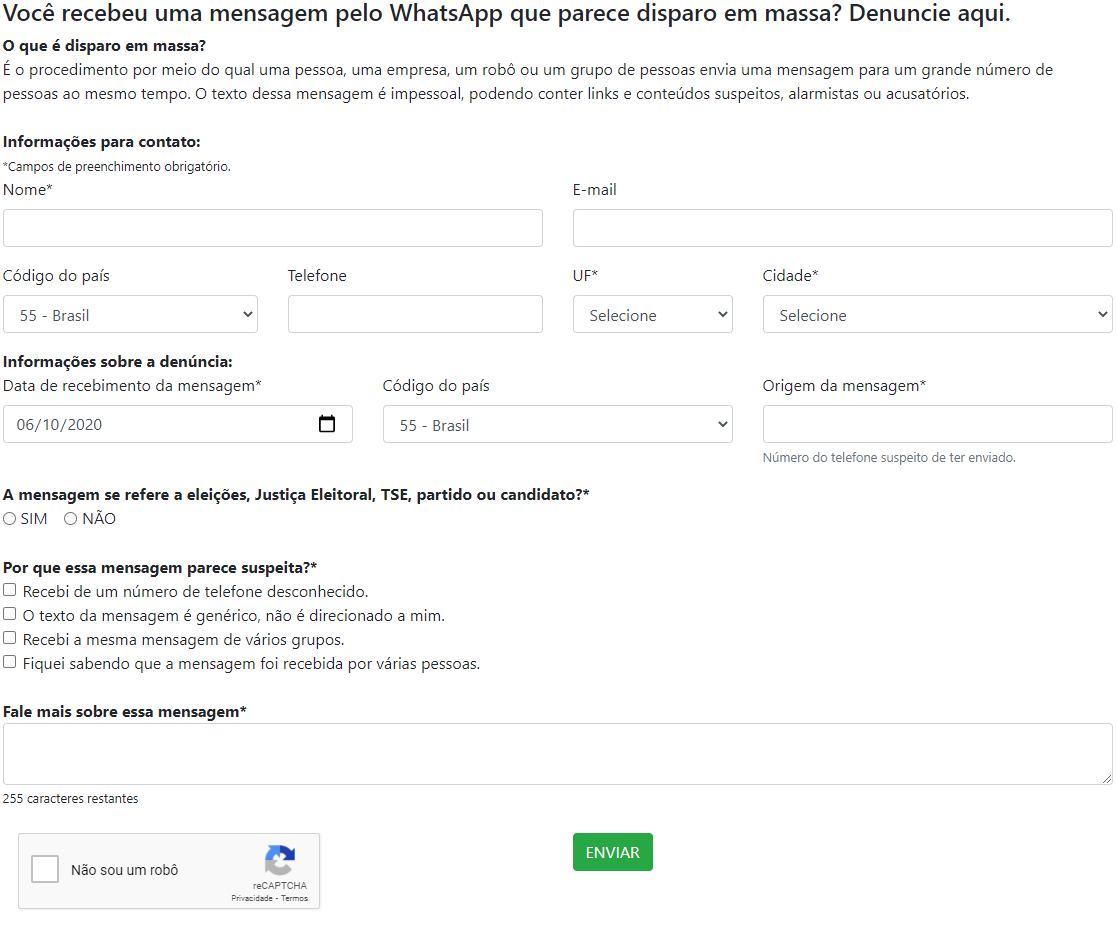This screenshot has width=1117, height=928.
Task: Open the contact Código do país dropdown
Action: [130, 314]
